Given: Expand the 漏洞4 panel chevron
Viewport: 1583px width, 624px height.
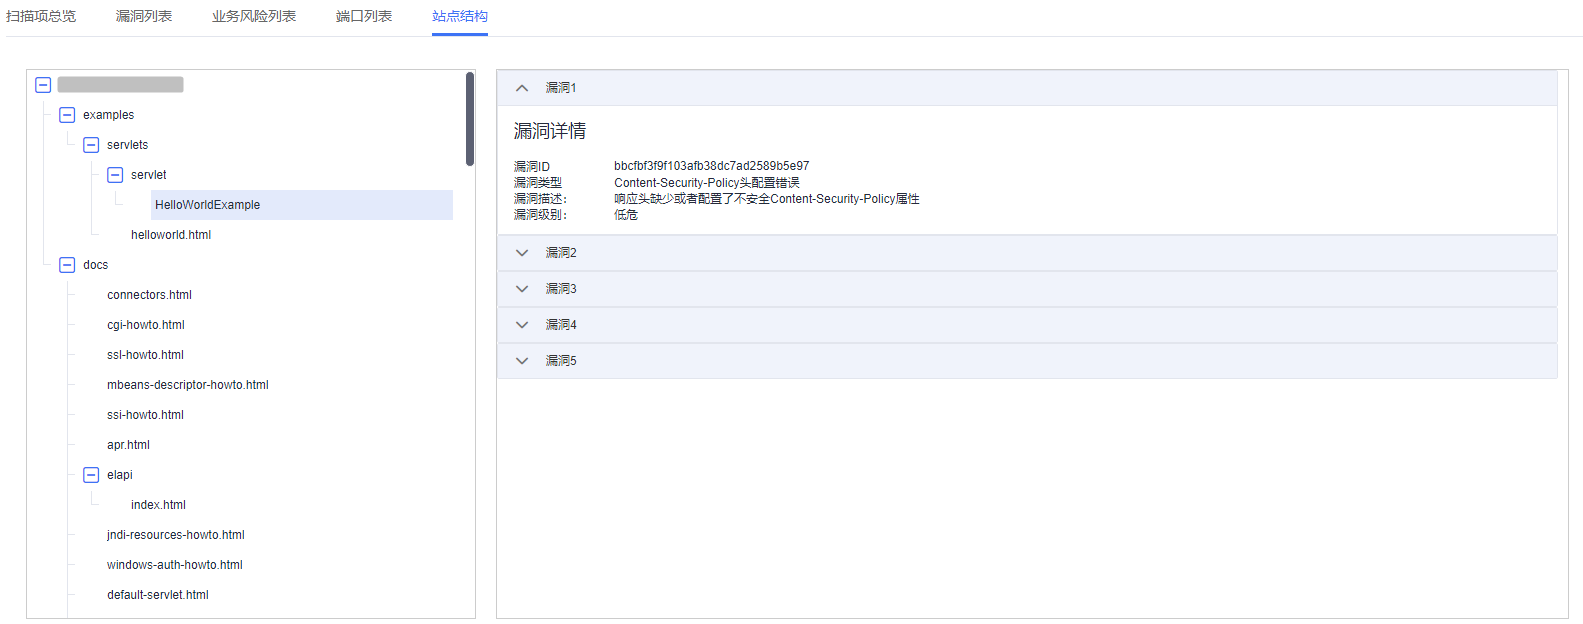Looking at the screenshot, I should (522, 325).
